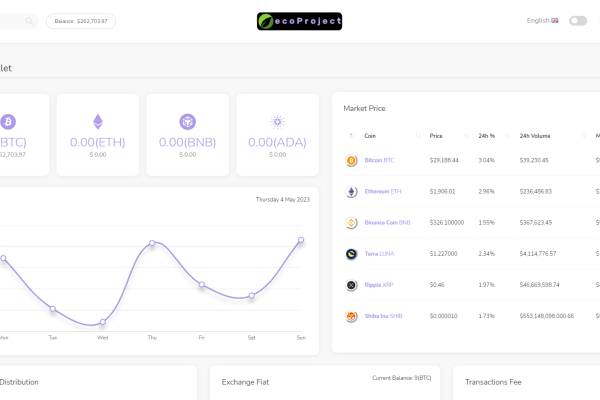Open the Bitcoin BTC link
Viewport: 600px width, 400px height.
point(379,160)
